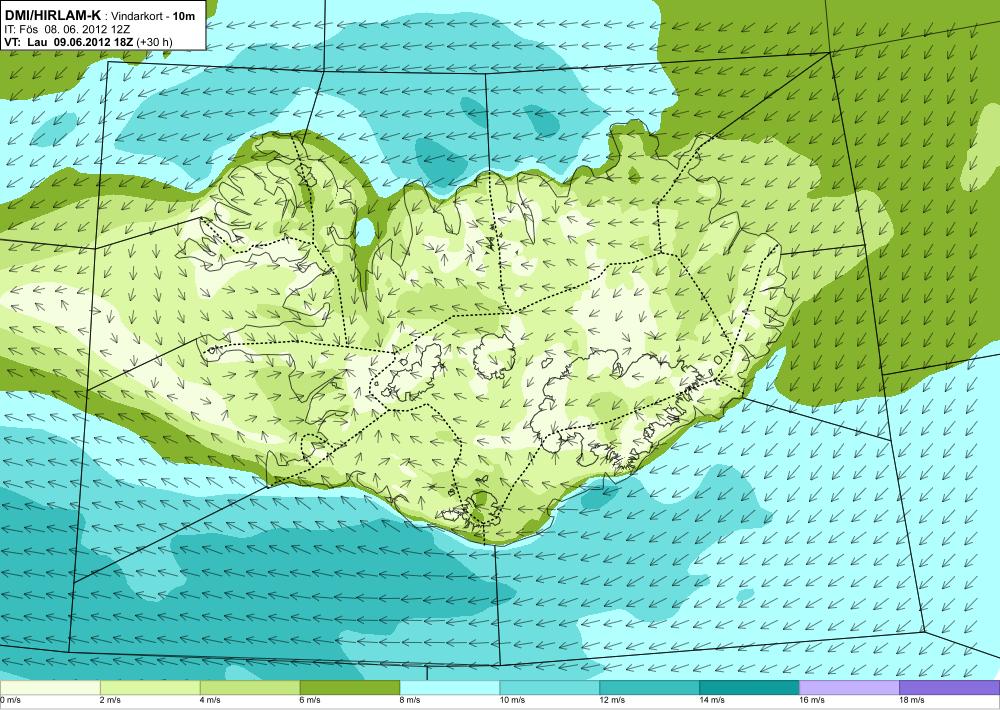Screen dimensions: 1000x710
Task: Click the "0 m/s" legend label
Action: pos(11,700)
